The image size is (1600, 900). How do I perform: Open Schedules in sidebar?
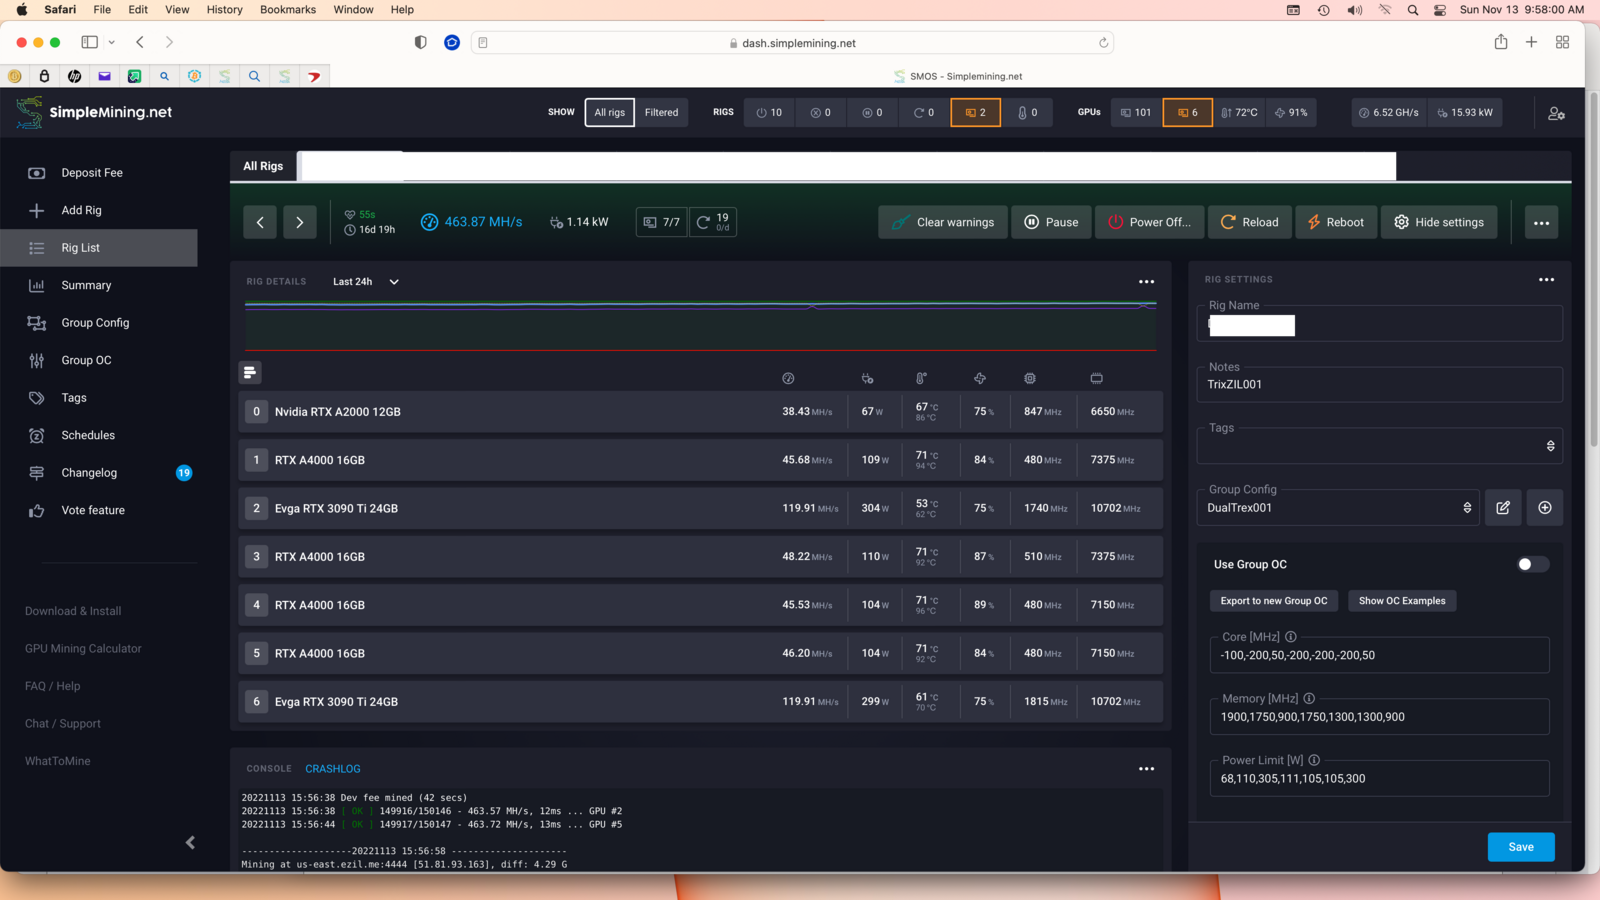click(x=99, y=435)
